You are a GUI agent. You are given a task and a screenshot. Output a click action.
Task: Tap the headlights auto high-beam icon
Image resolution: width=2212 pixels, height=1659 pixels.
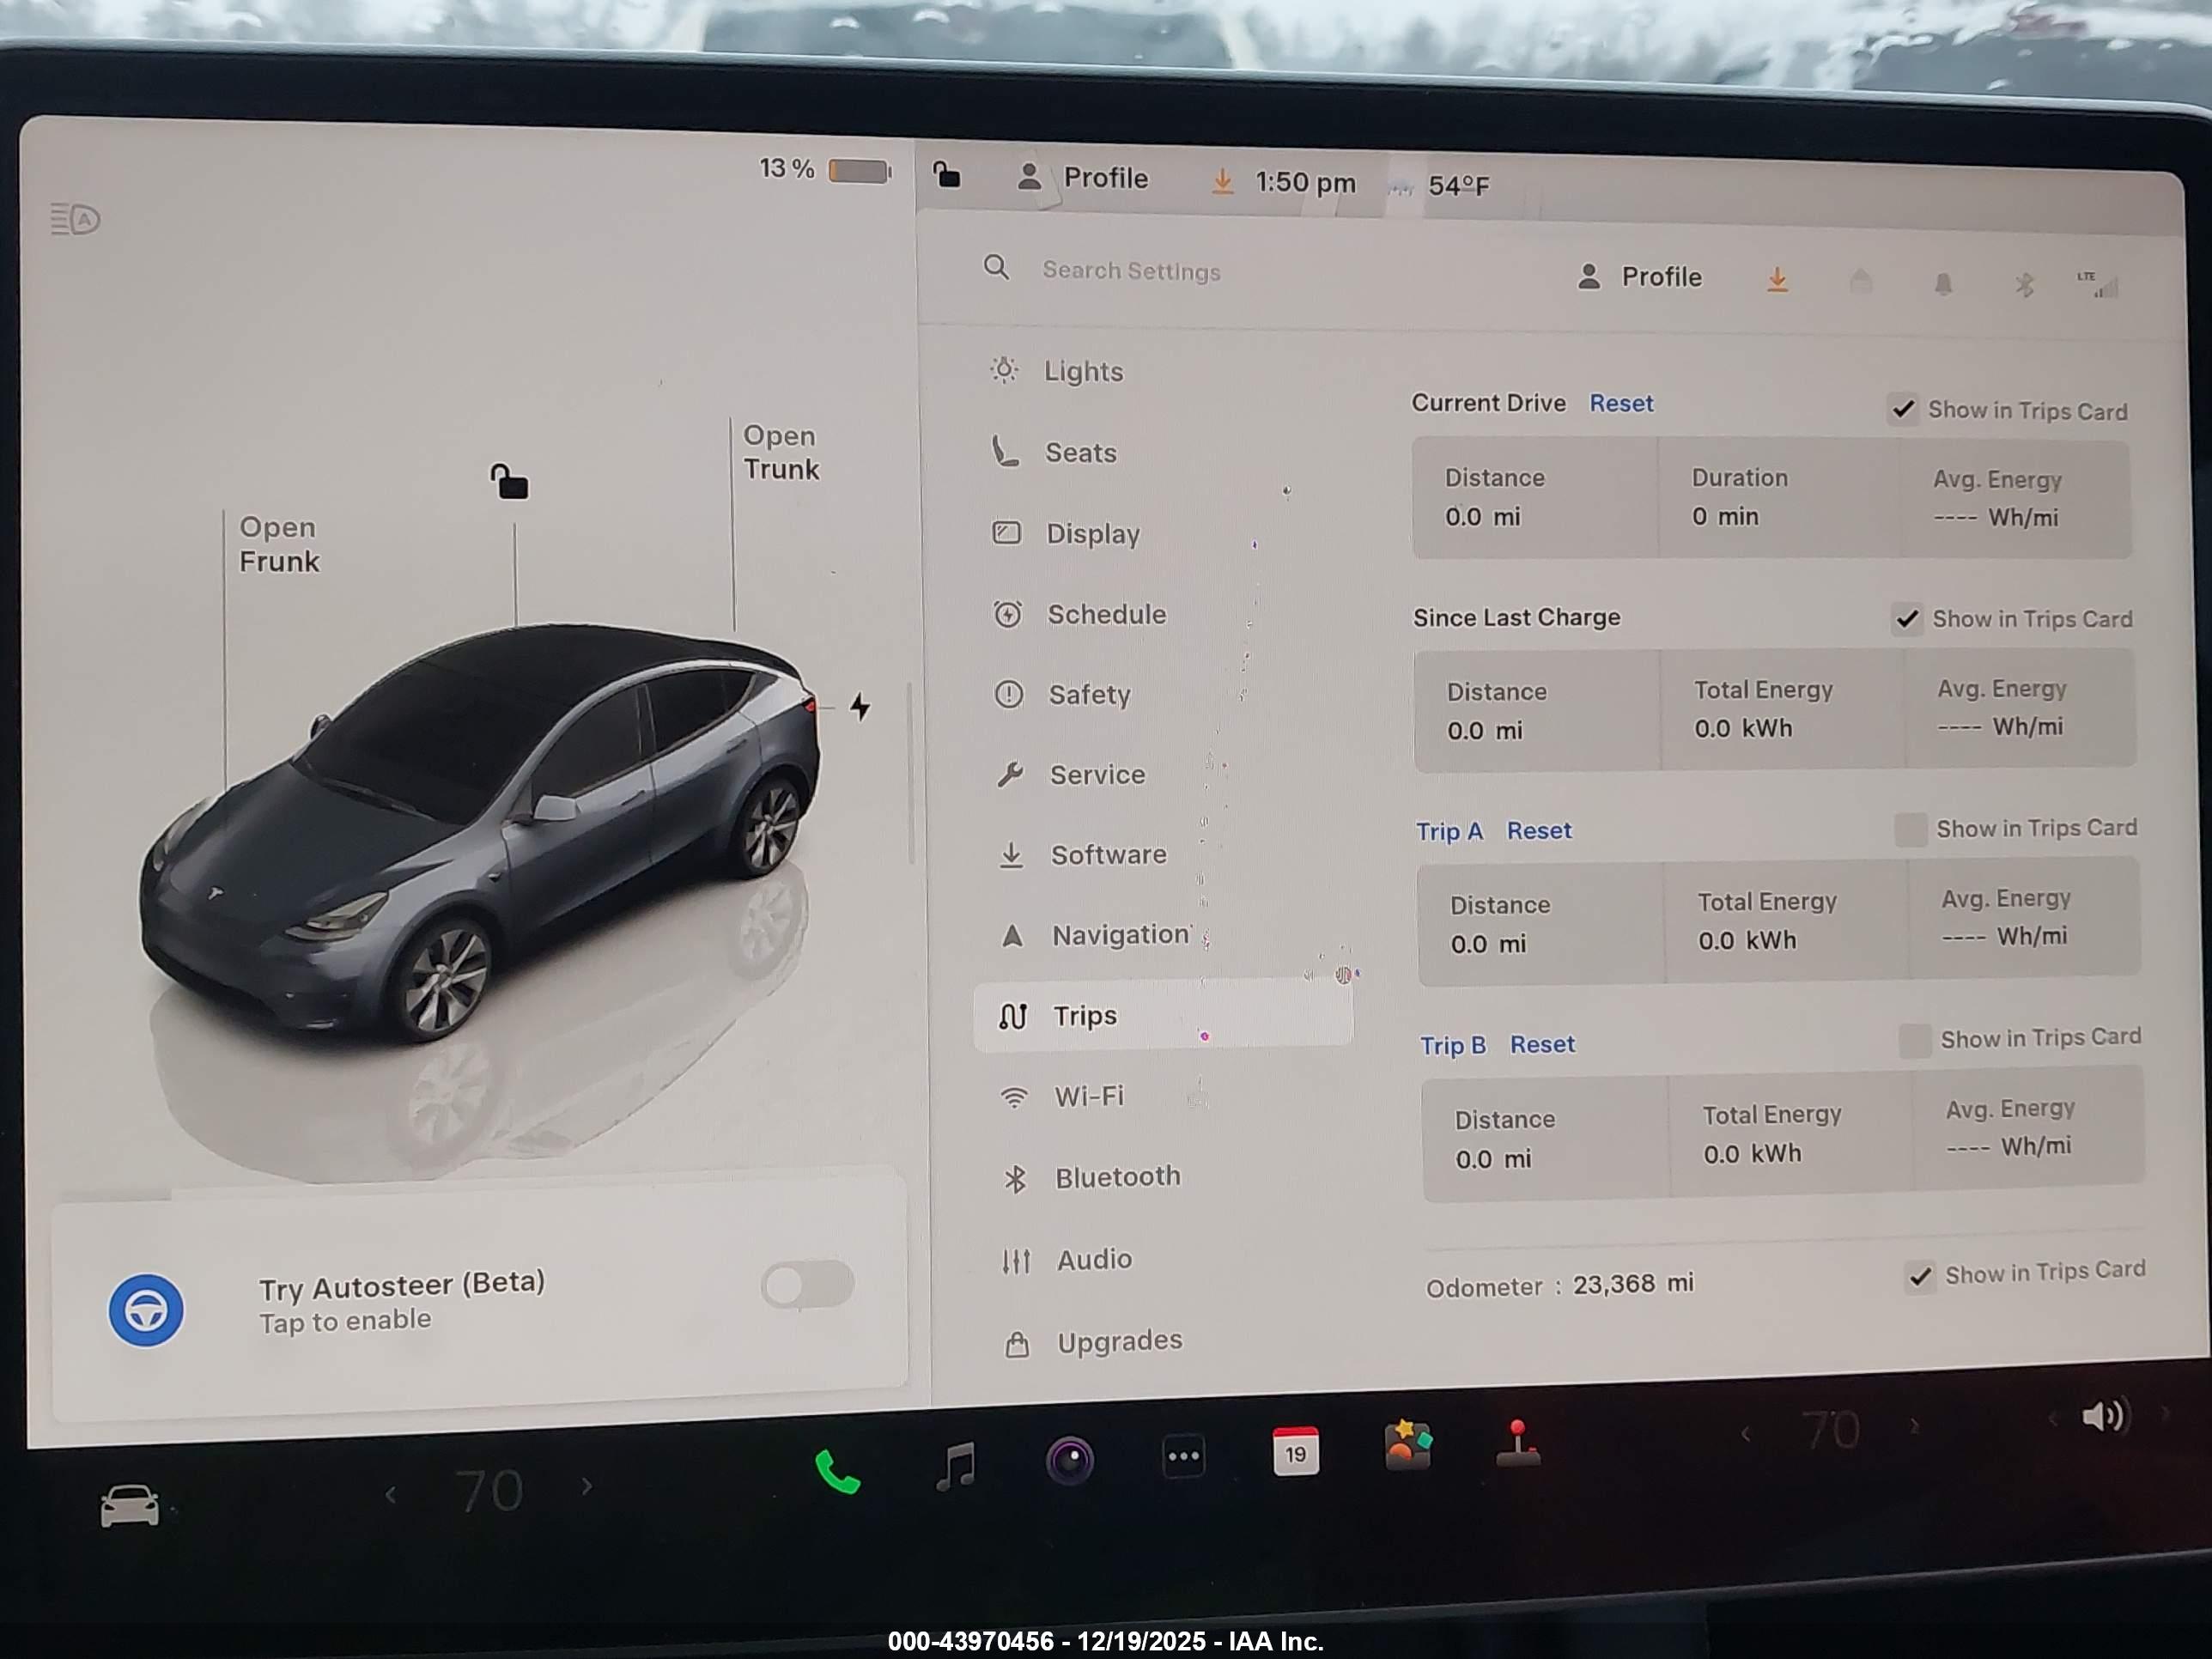coord(75,219)
